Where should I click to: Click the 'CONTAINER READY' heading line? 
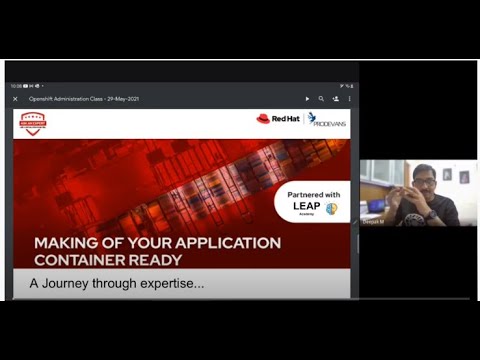coord(108,260)
